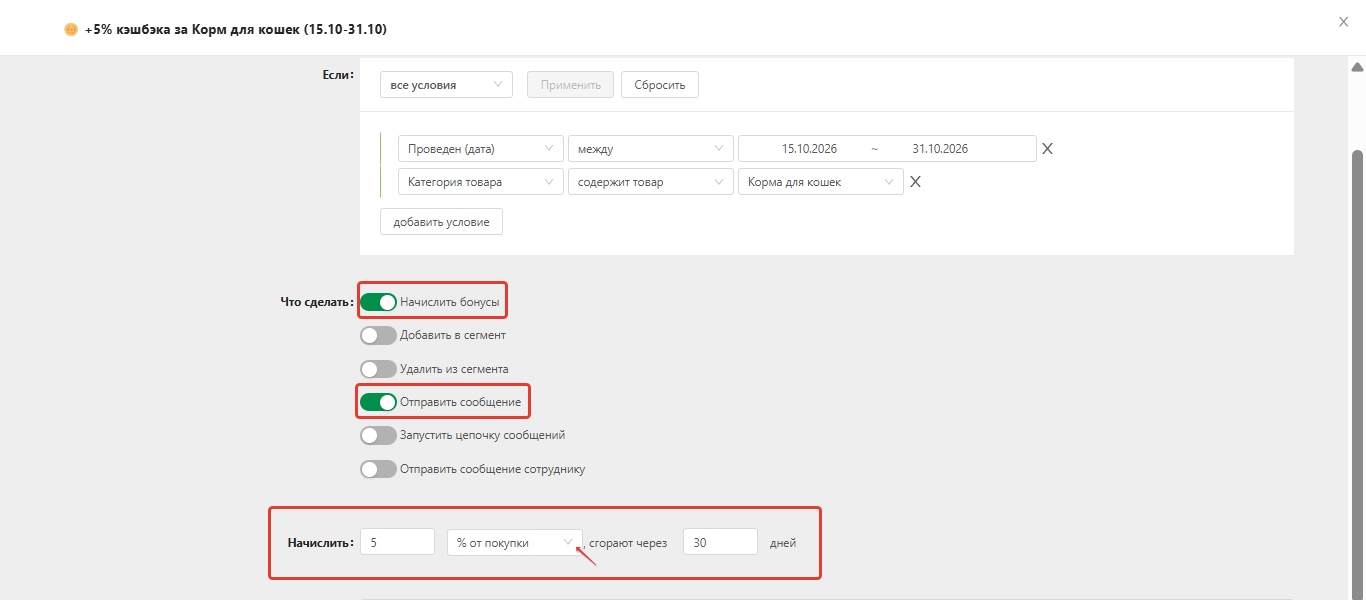Focus the expiry days field with 30
Viewport: 1366px width, 600px height.
click(x=720, y=542)
